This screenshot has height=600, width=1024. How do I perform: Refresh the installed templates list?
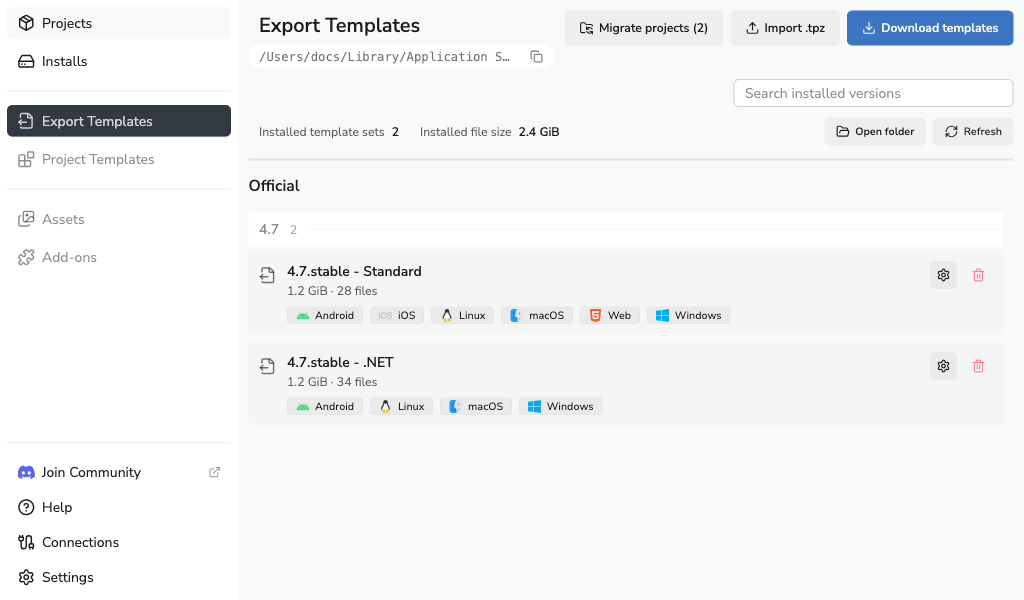[972, 132]
